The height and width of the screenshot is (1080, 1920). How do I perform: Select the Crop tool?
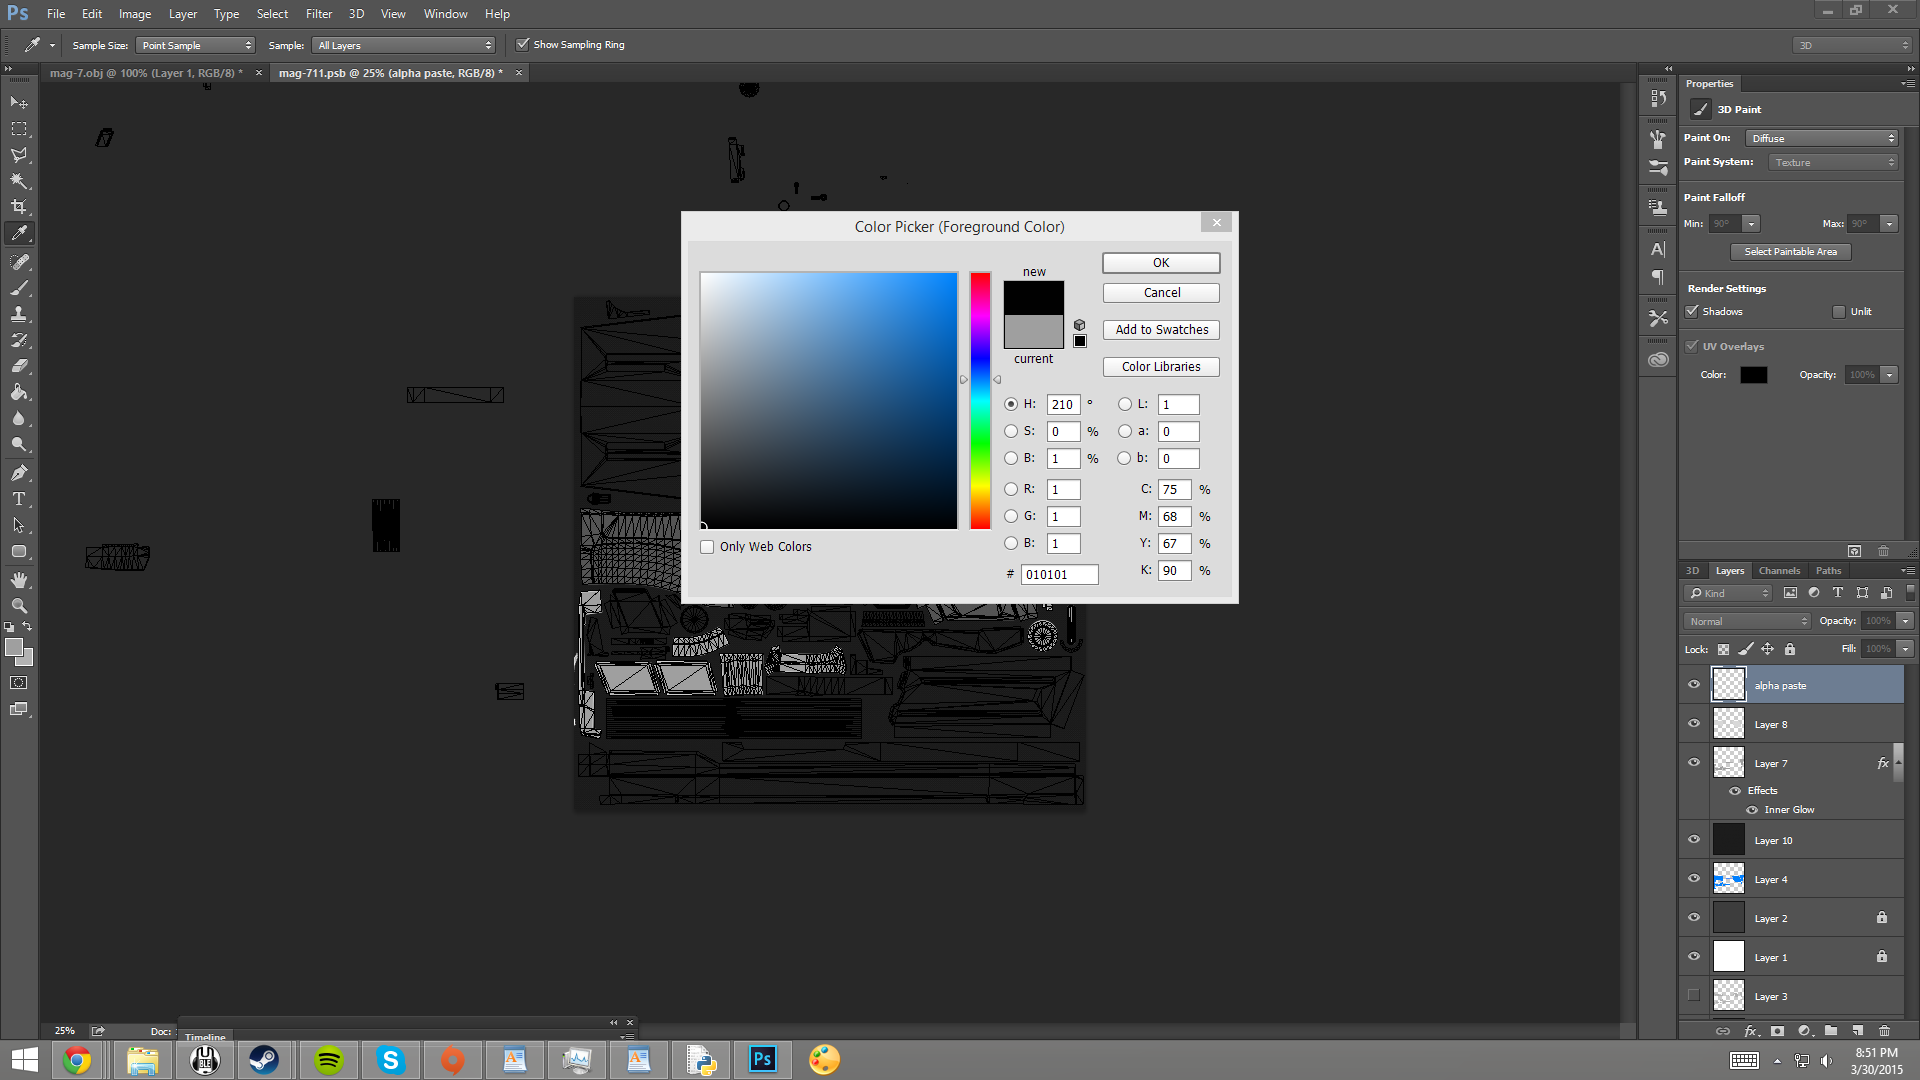pyautogui.click(x=19, y=207)
